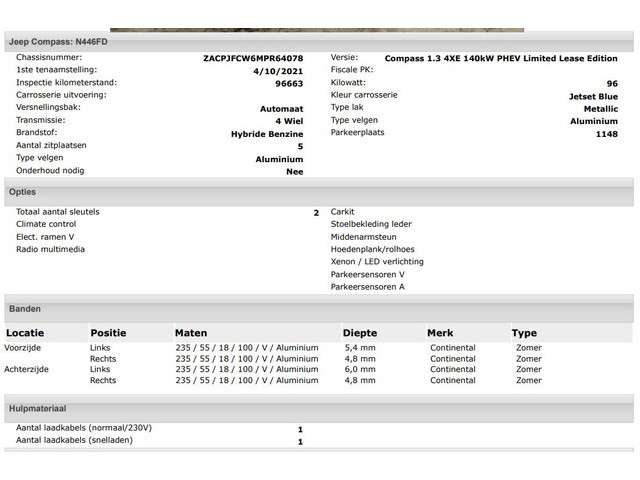Click the Diepte column header

(360, 333)
